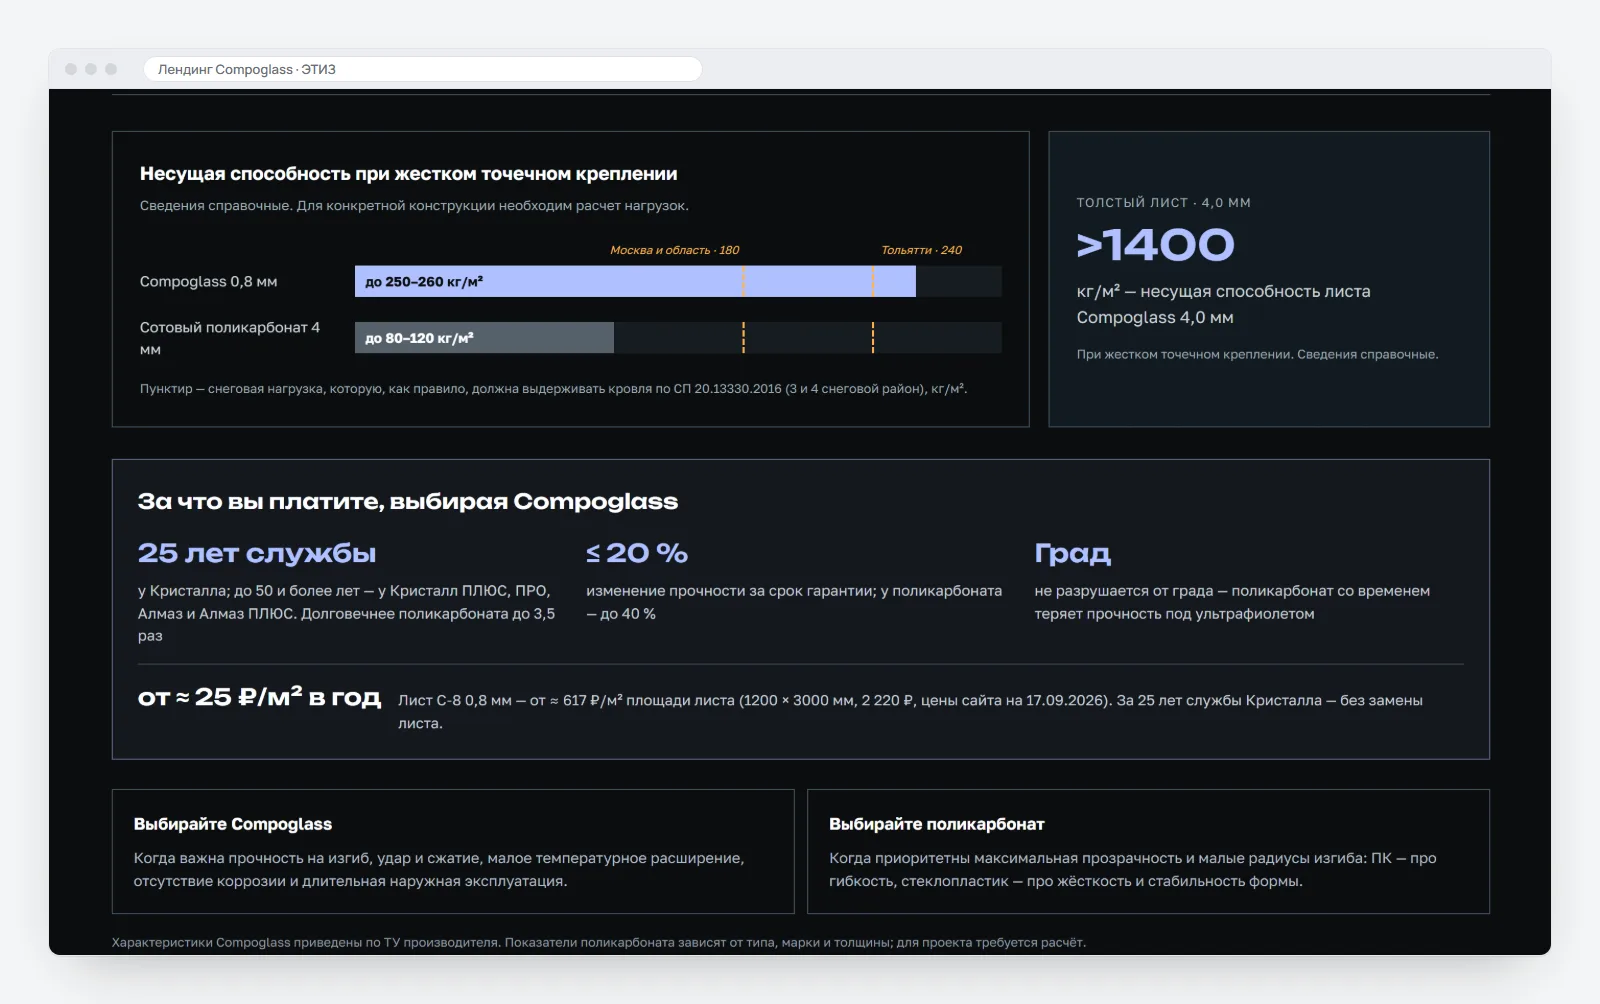Viewport: 1600px width, 1004px height.
Task: Click the '≤ 20 %' stat heading
Action: tap(637, 553)
